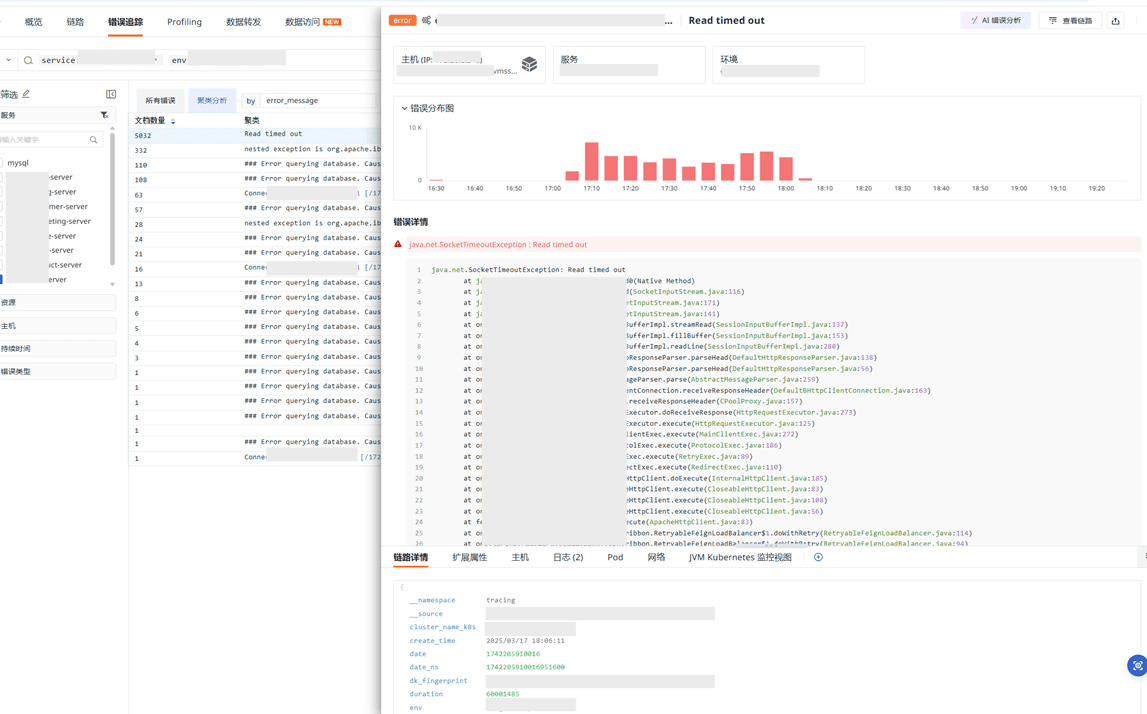The image size is (1147, 714).
Task: Collapse the filter sidebar with the panel icon
Action: (x=111, y=94)
